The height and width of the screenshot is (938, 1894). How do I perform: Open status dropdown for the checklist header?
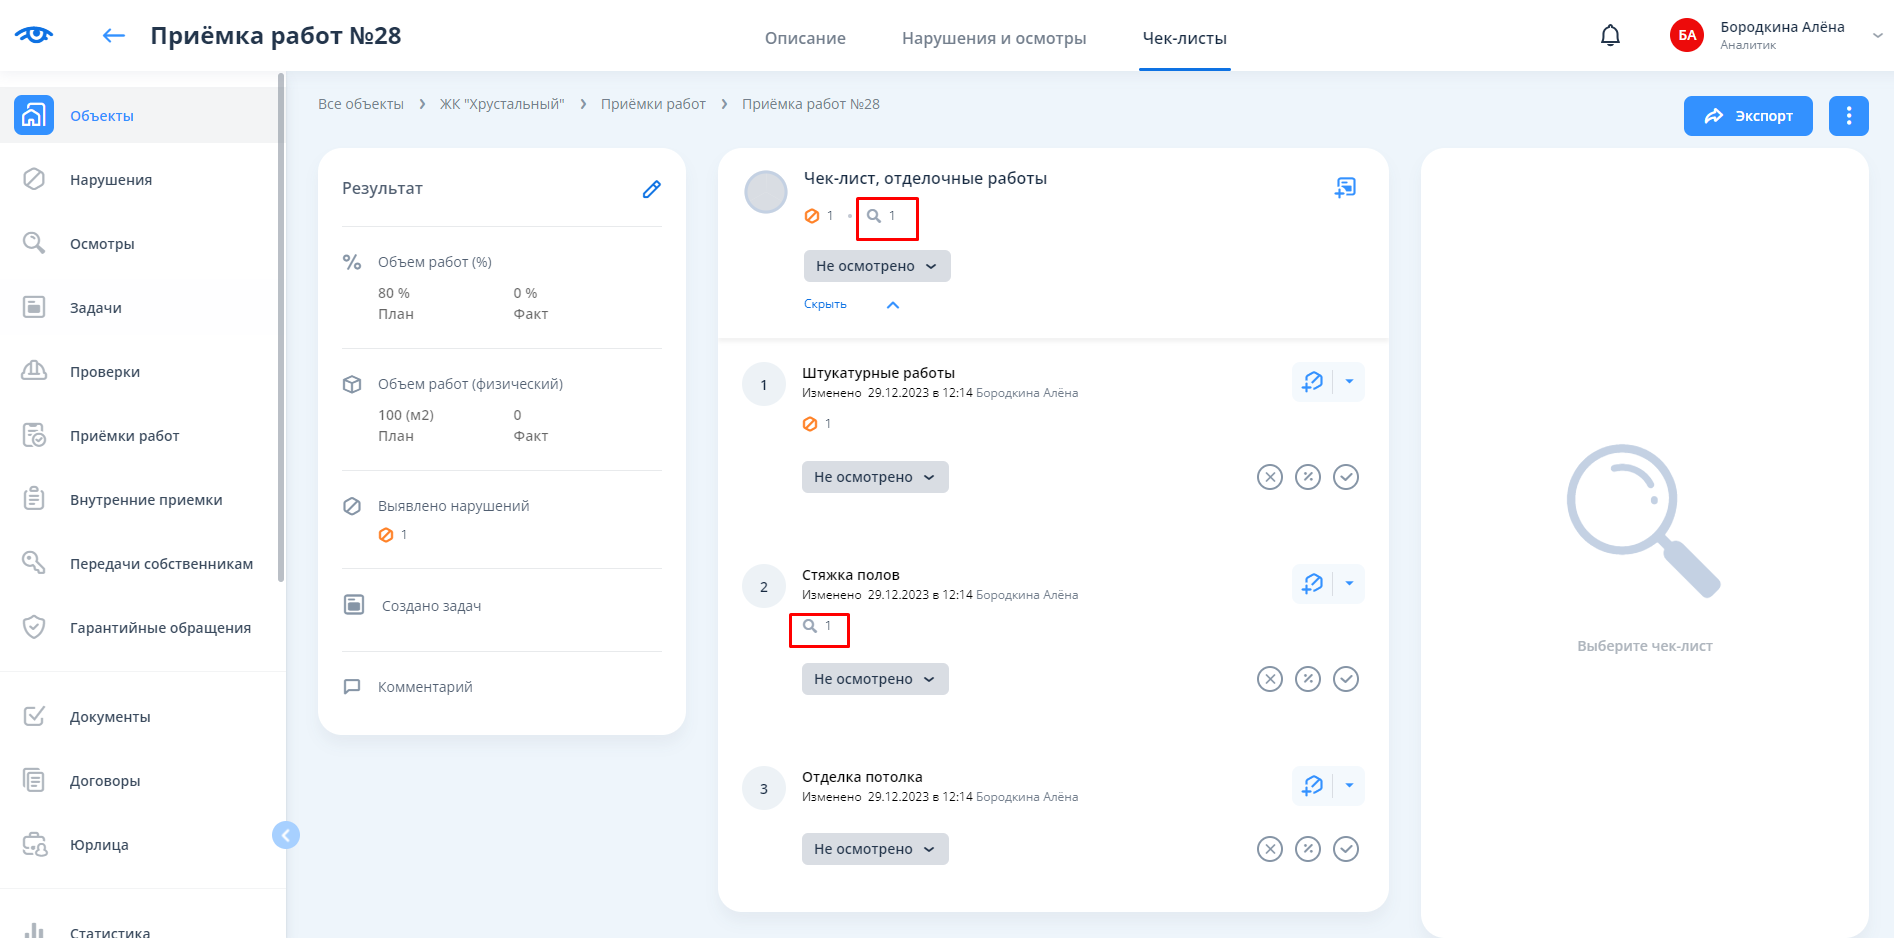point(876,266)
